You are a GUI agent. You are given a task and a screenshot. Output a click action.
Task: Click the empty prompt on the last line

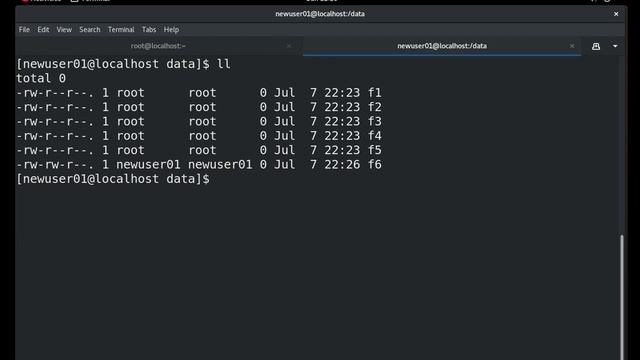113,179
